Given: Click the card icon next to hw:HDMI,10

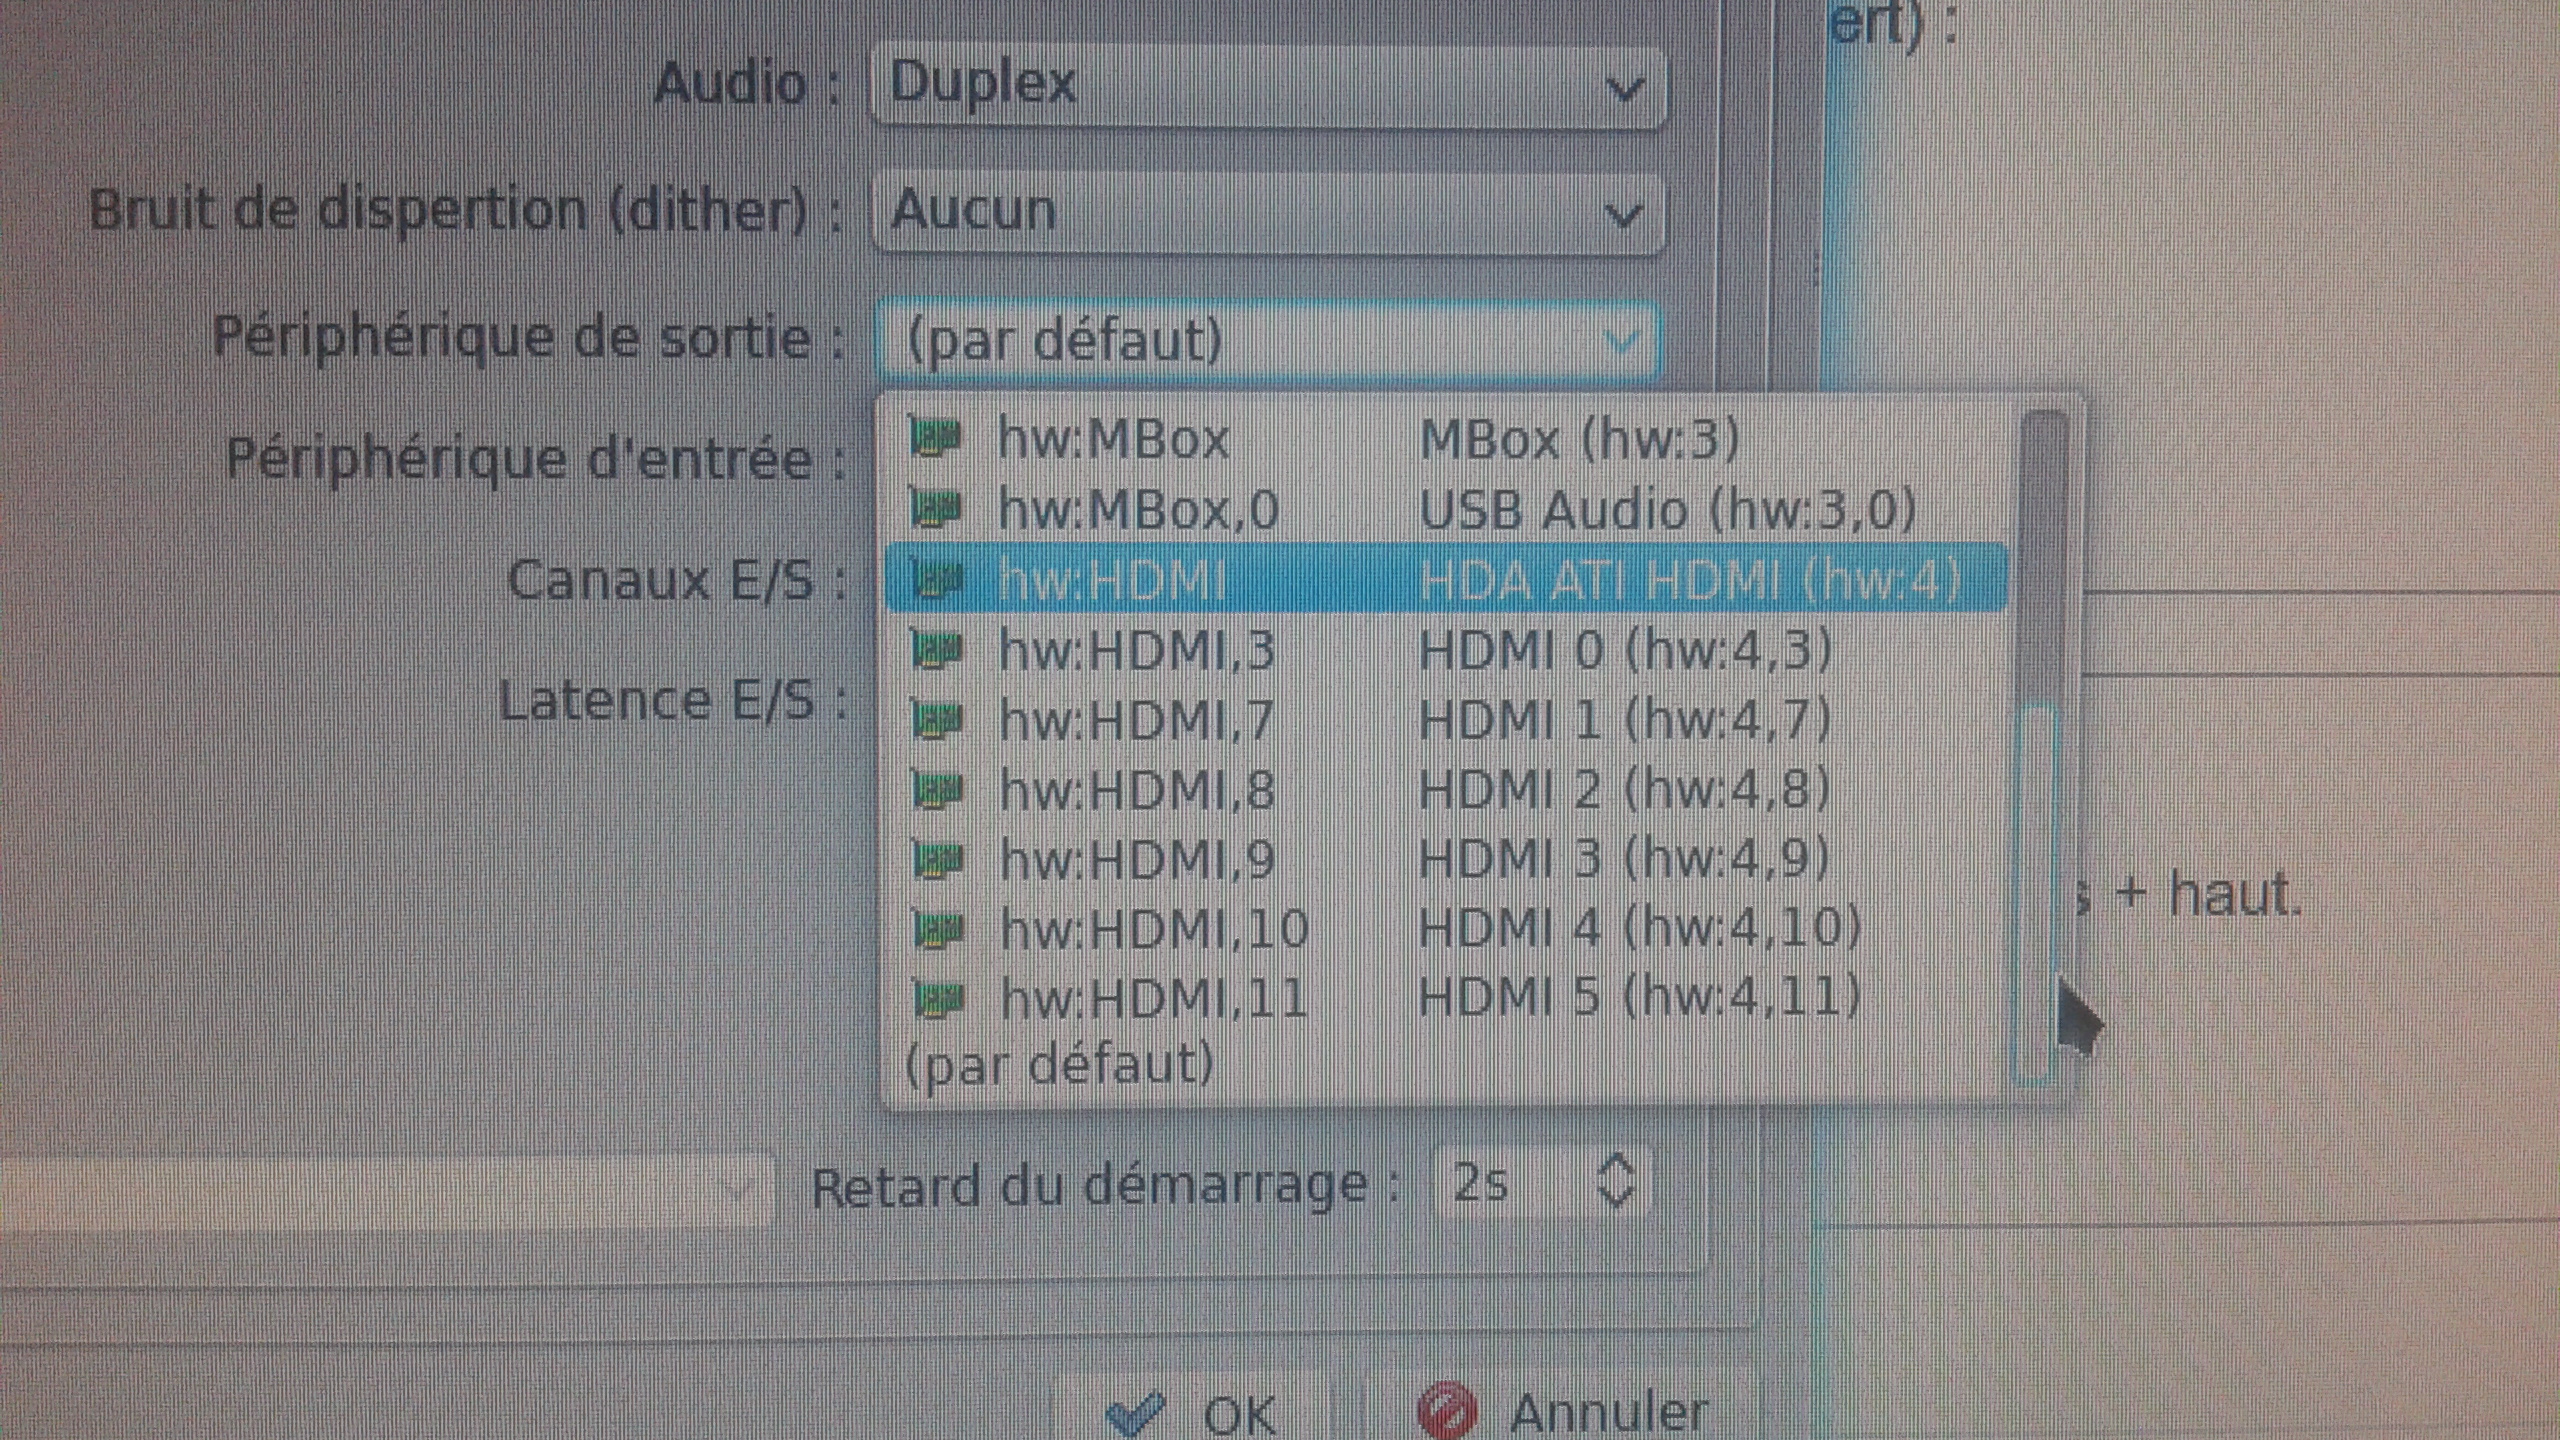Looking at the screenshot, I should click(939, 929).
